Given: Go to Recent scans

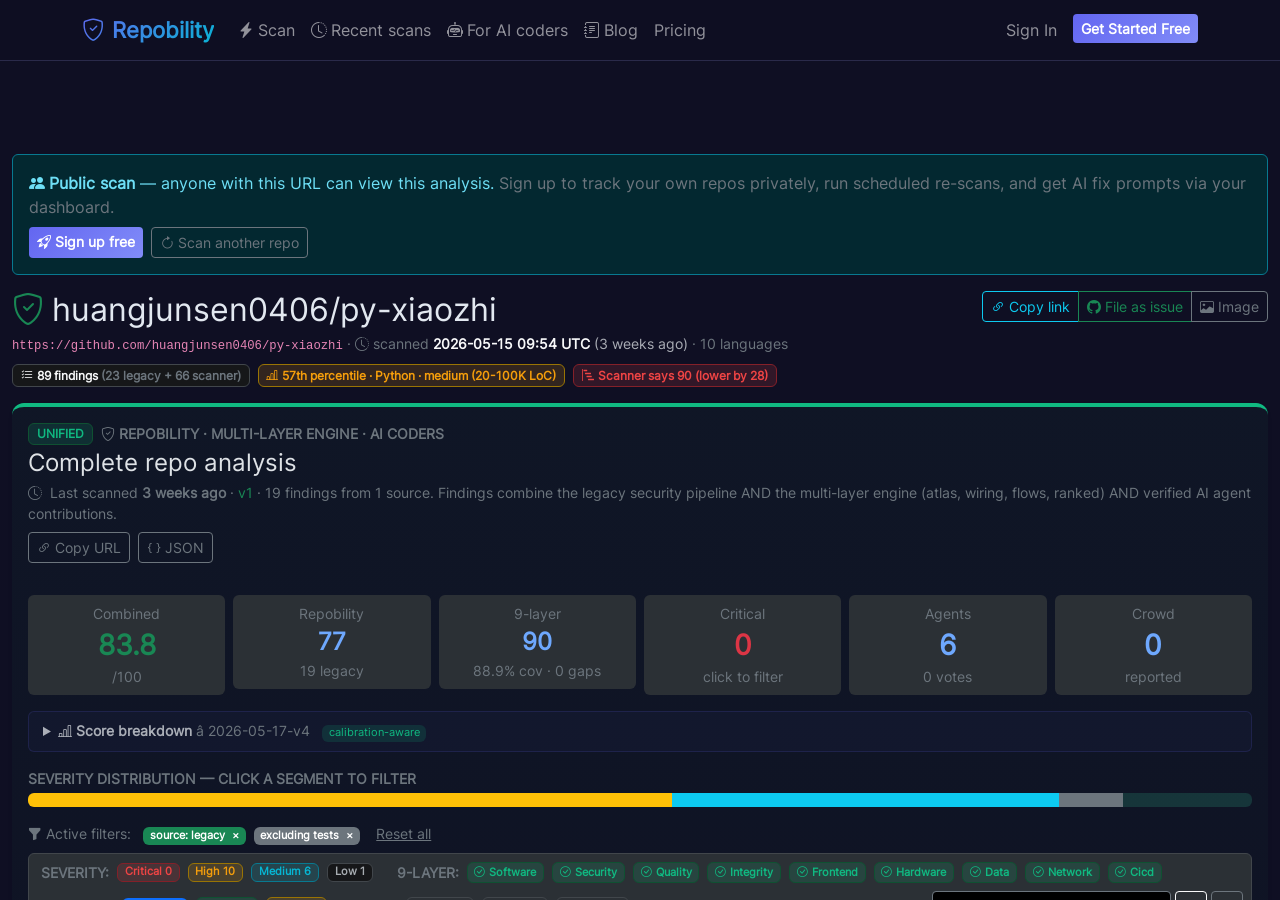Looking at the screenshot, I should tap(371, 30).
